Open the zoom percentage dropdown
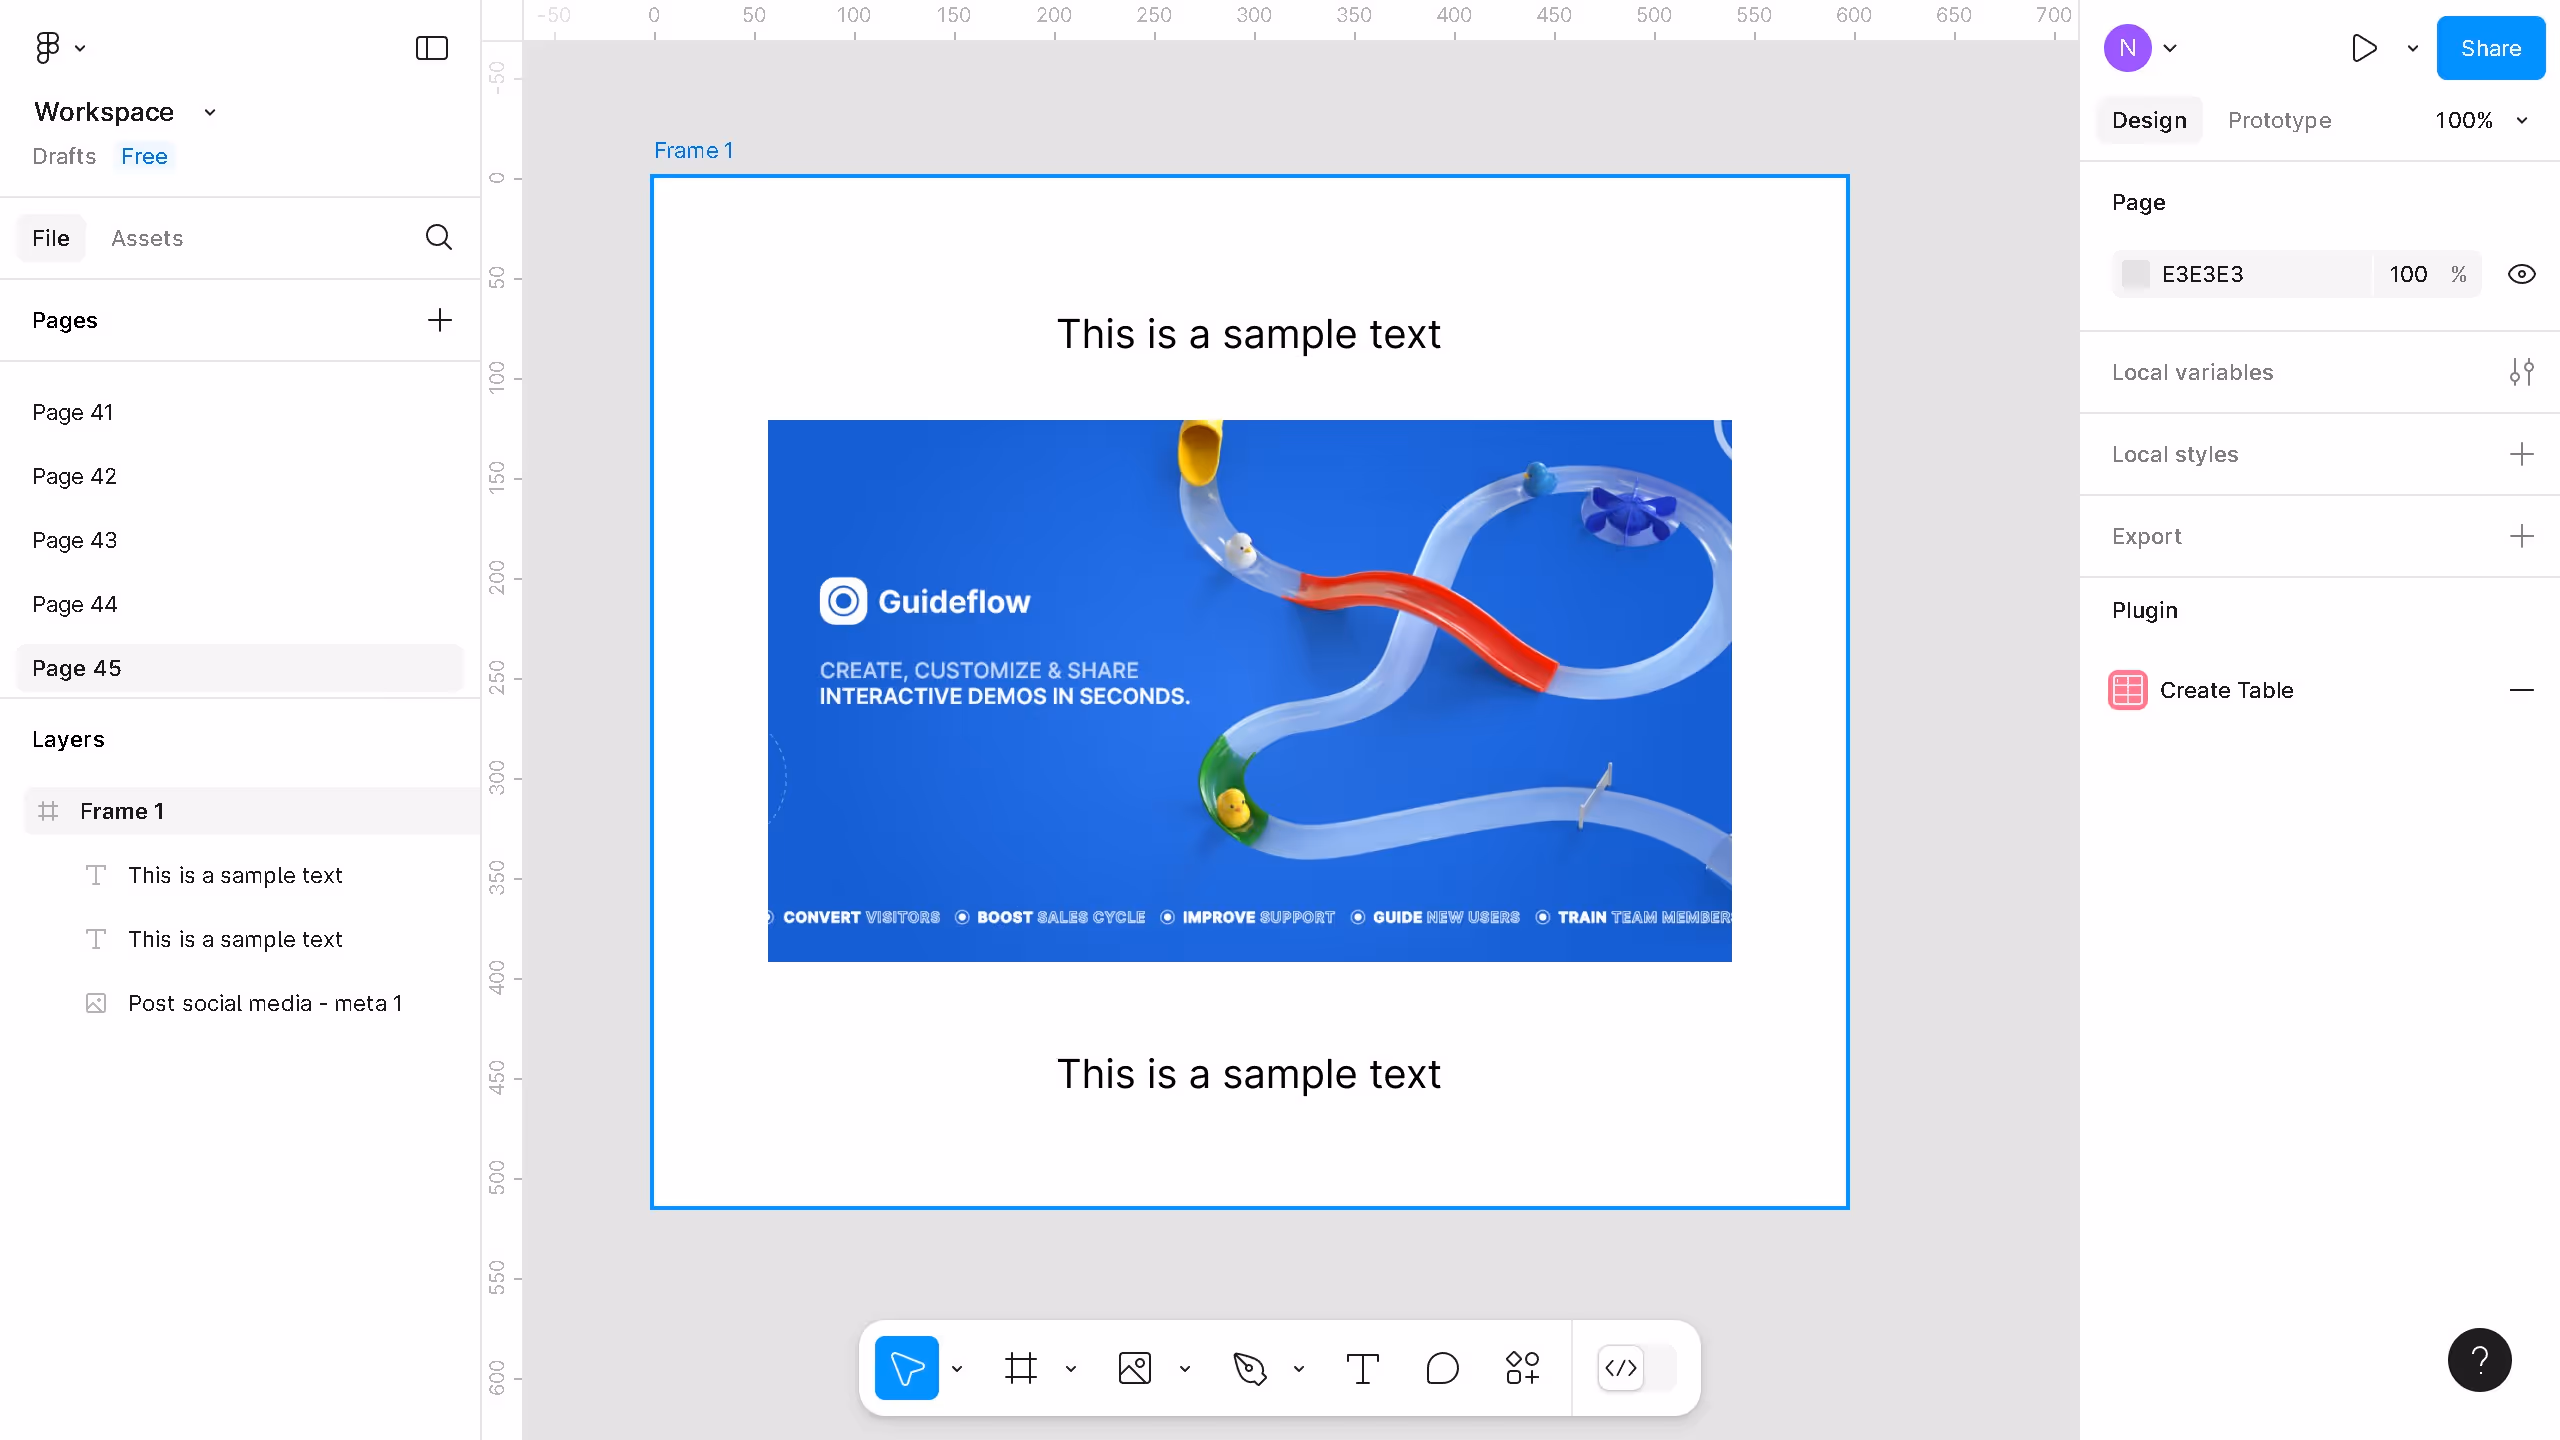This screenshot has width=2560, height=1440. 2481,120
